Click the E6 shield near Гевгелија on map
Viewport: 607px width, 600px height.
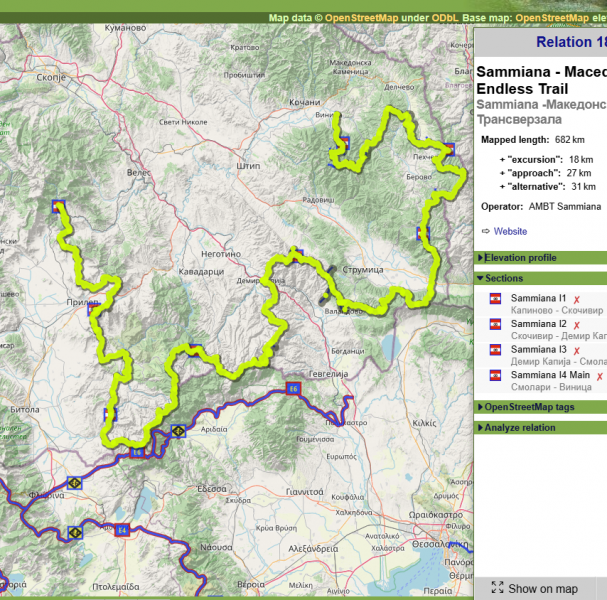pyautogui.click(x=293, y=389)
